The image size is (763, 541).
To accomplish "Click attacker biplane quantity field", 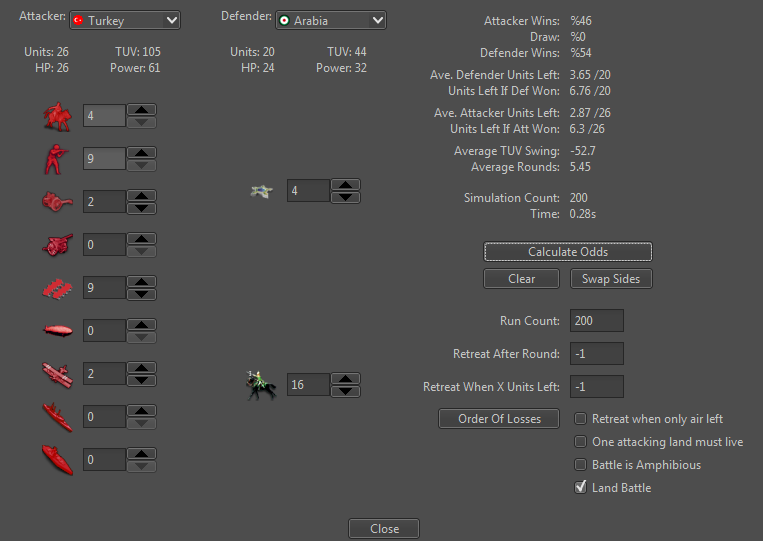I will coord(105,374).
